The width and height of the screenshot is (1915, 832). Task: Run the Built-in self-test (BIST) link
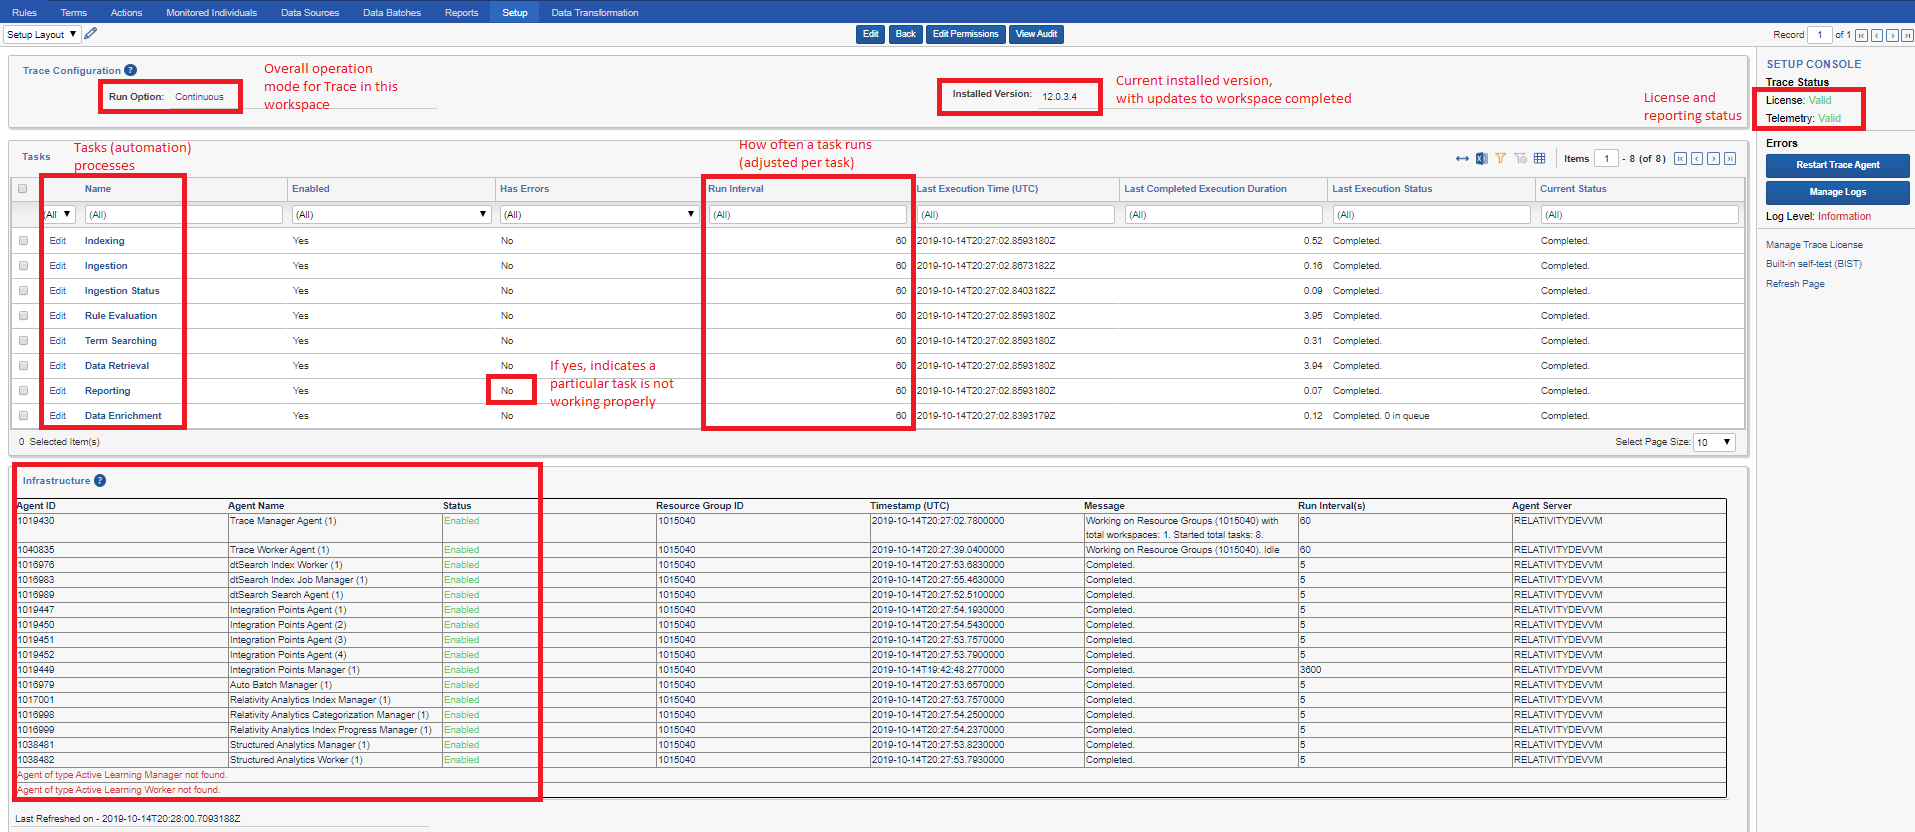1814,264
